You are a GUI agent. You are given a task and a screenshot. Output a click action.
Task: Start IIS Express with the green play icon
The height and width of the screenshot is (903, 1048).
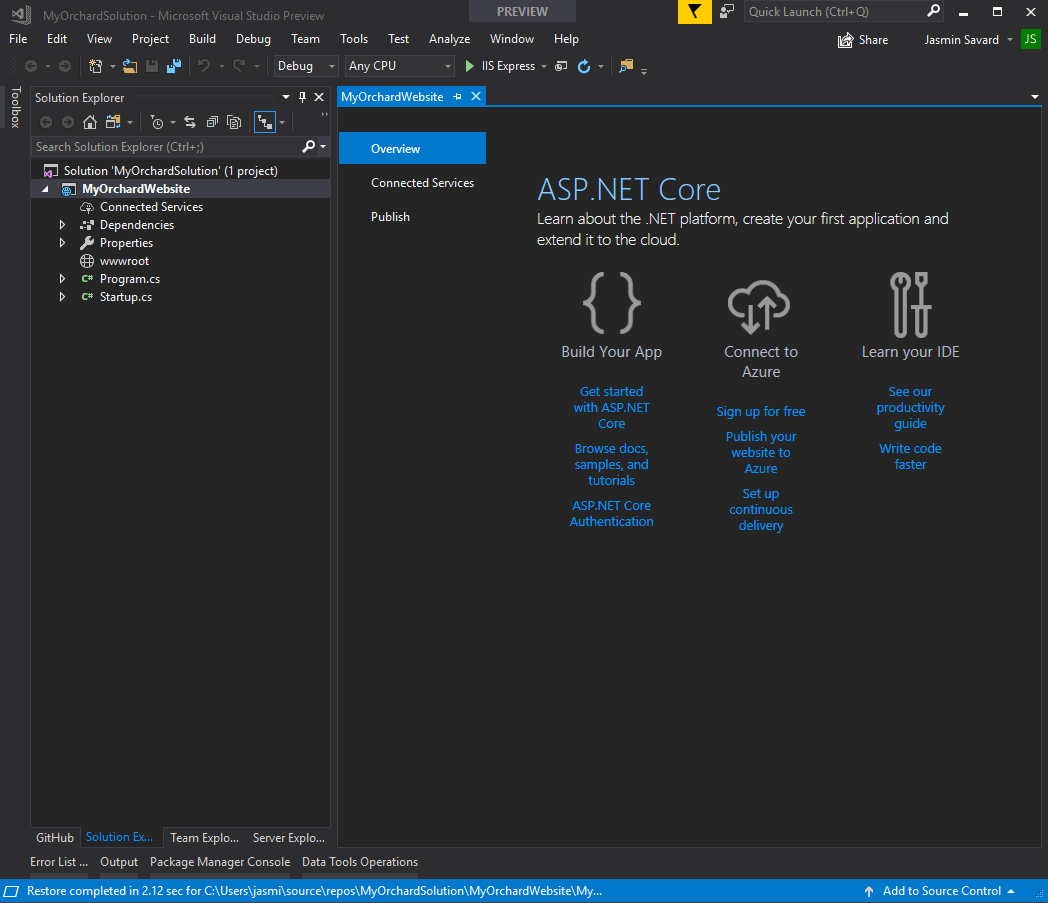[469, 66]
